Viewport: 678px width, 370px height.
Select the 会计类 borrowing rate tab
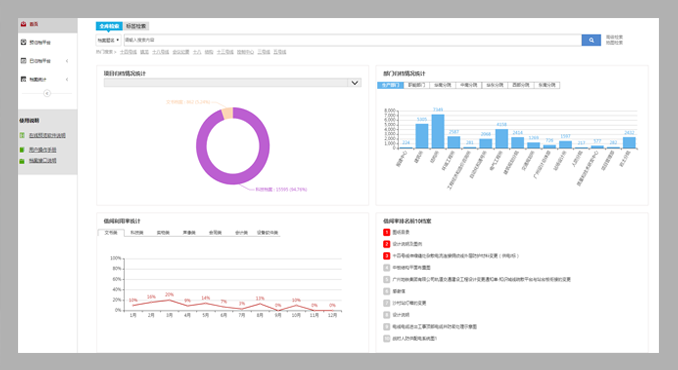click(241, 233)
